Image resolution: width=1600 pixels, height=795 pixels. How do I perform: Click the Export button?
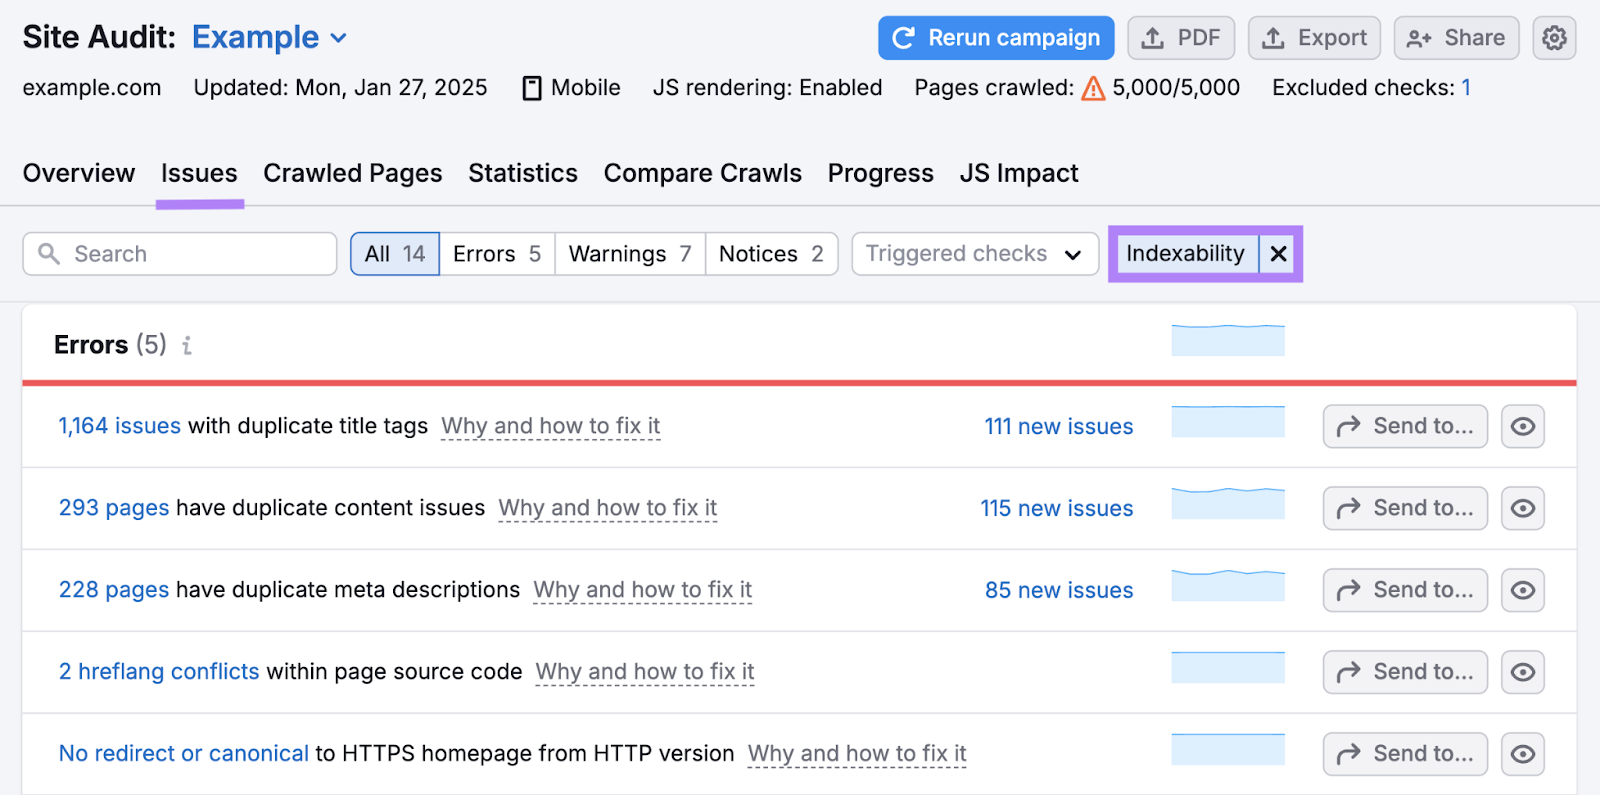pyautogui.click(x=1314, y=38)
